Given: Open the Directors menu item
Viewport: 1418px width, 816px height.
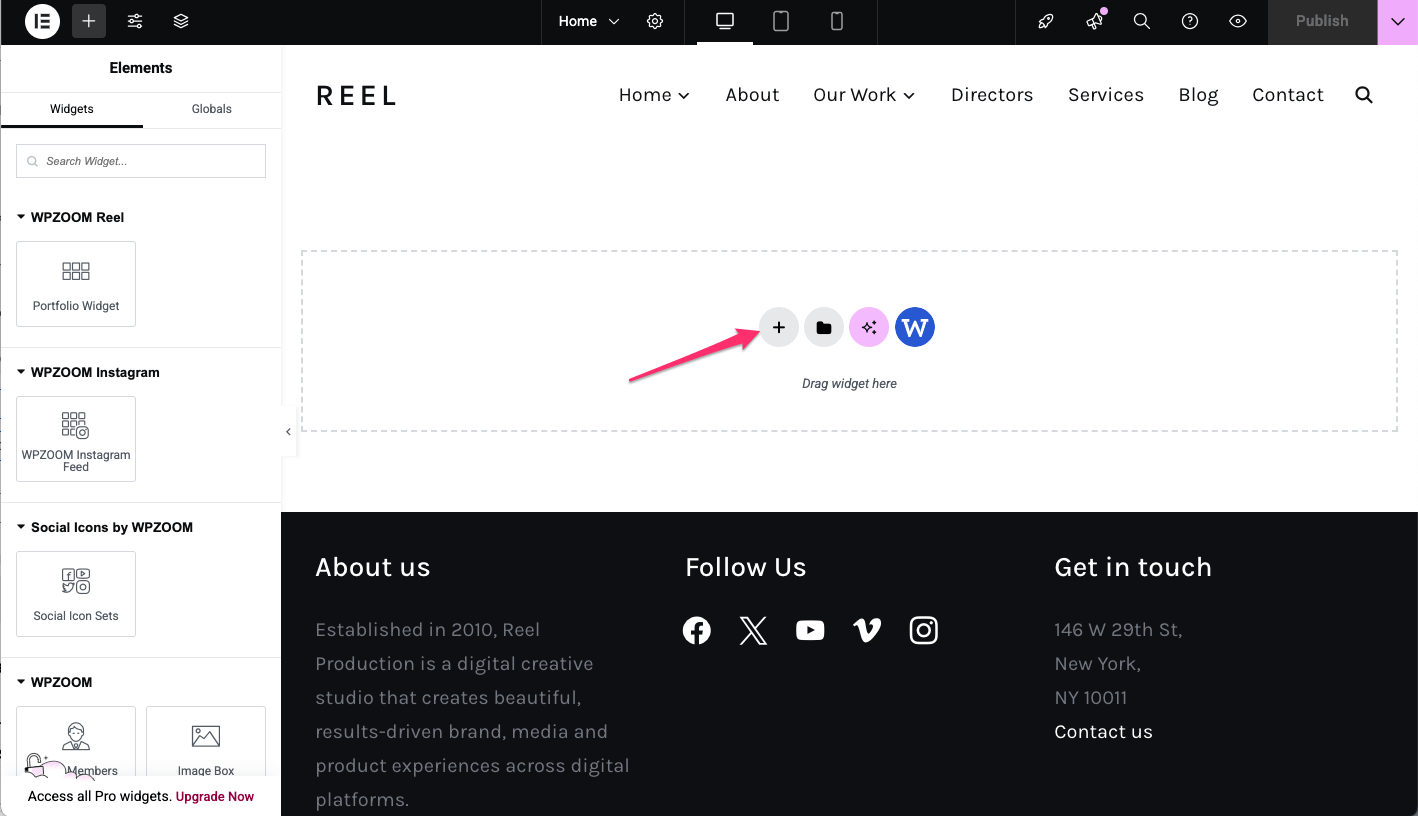Looking at the screenshot, I should pos(992,95).
